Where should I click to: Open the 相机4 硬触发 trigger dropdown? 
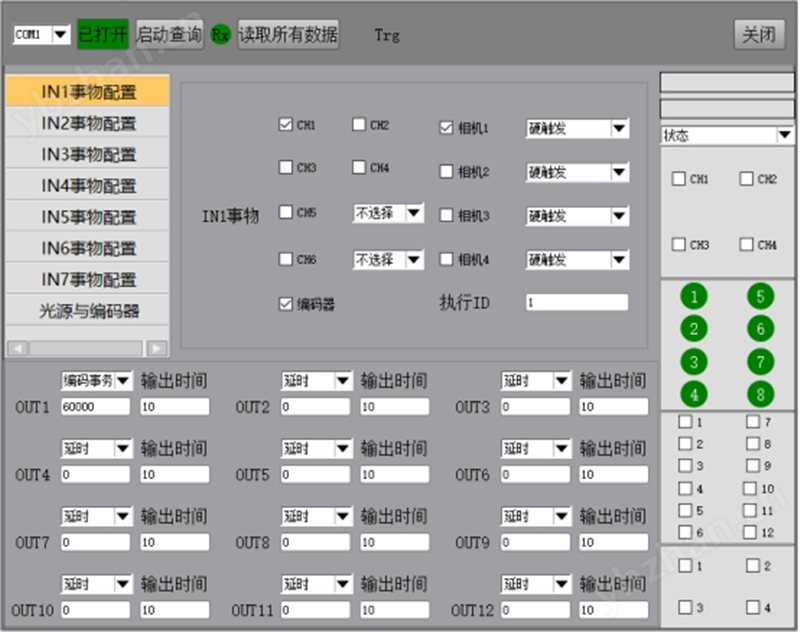pos(619,260)
